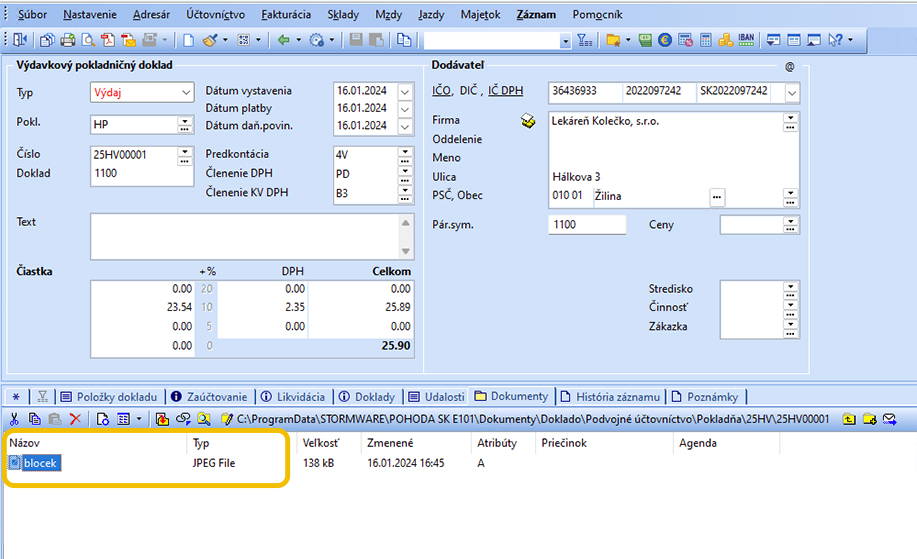Image resolution: width=917 pixels, height=559 pixels.
Task: Open the IČ DPH dropdown arrow
Action: tap(792, 92)
